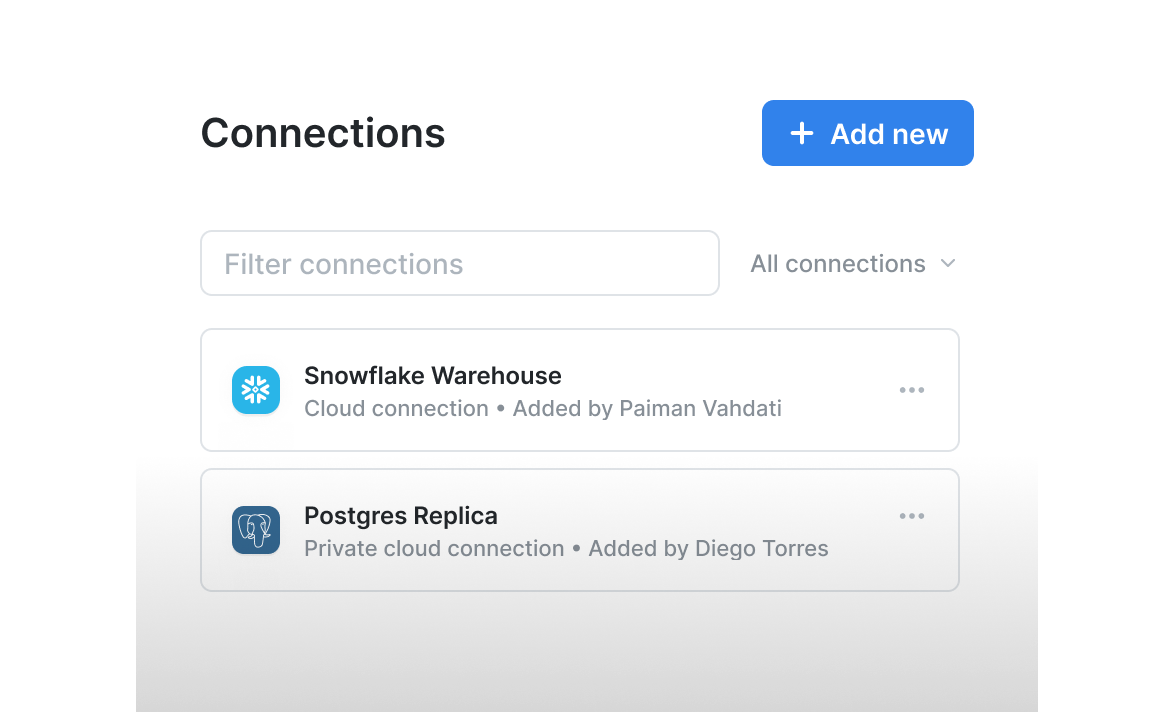Click the Add new button
1168x713 pixels.
coord(867,133)
